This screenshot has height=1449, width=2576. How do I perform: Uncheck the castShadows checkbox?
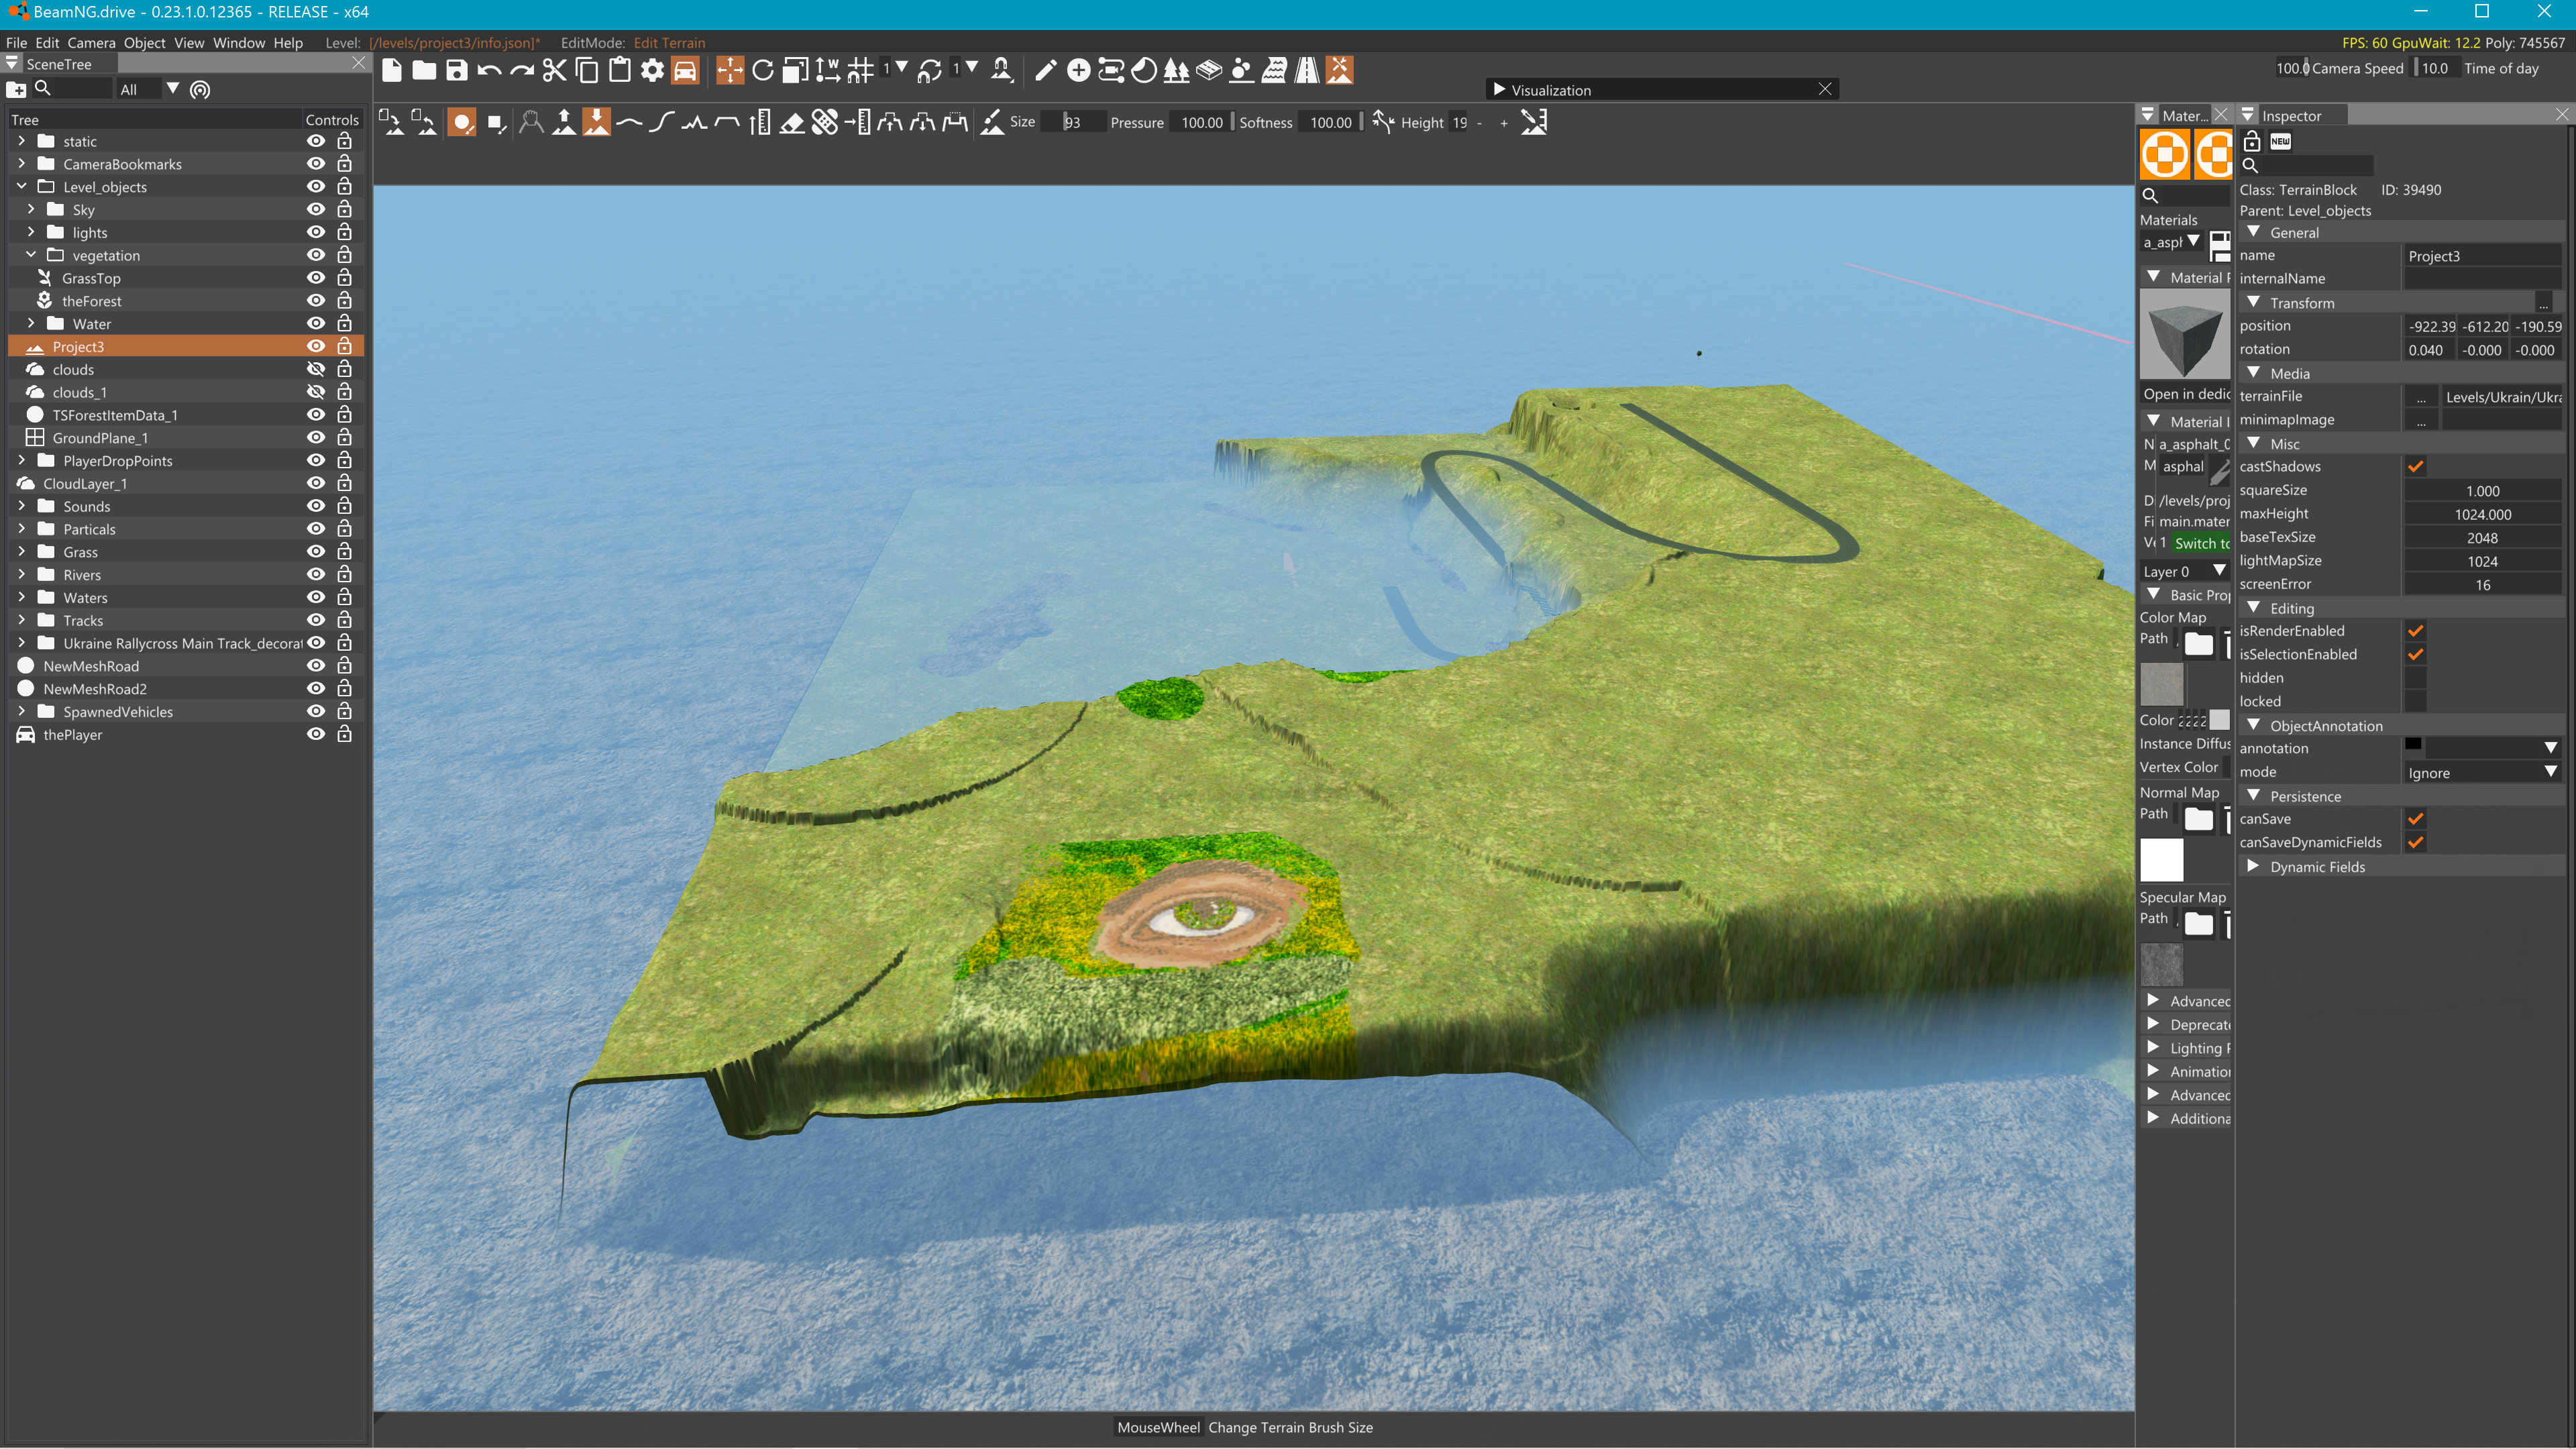pos(2415,467)
